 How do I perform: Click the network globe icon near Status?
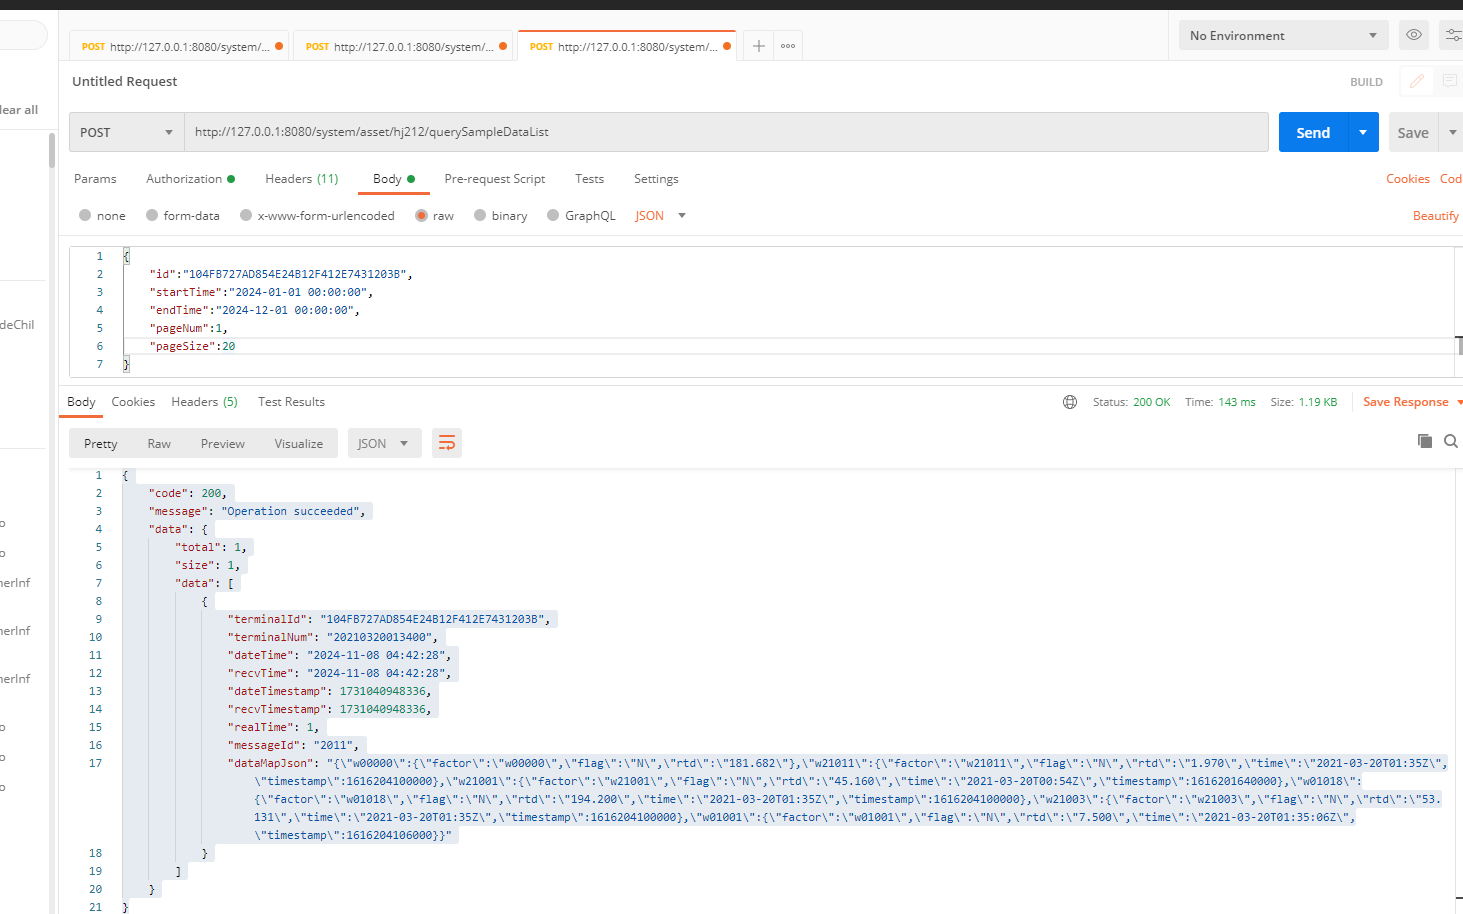click(1070, 402)
